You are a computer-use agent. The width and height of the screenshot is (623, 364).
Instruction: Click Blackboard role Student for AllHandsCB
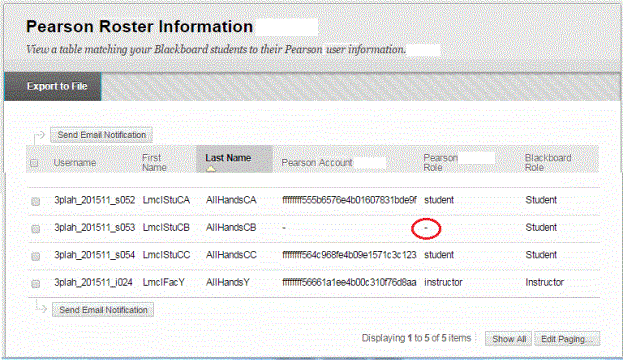pyautogui.click(x=541, y=227)
